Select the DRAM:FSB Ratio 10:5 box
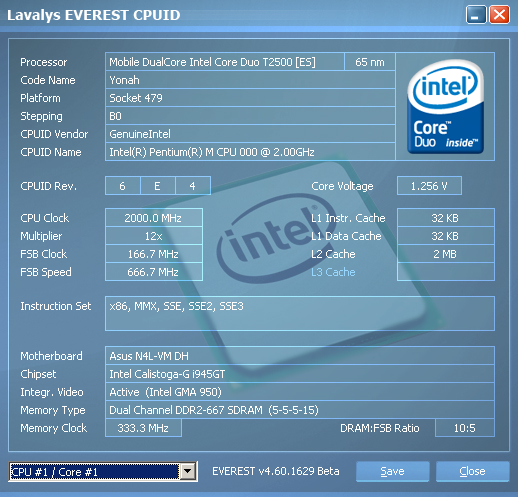518x497 pixels. [465, 428]
